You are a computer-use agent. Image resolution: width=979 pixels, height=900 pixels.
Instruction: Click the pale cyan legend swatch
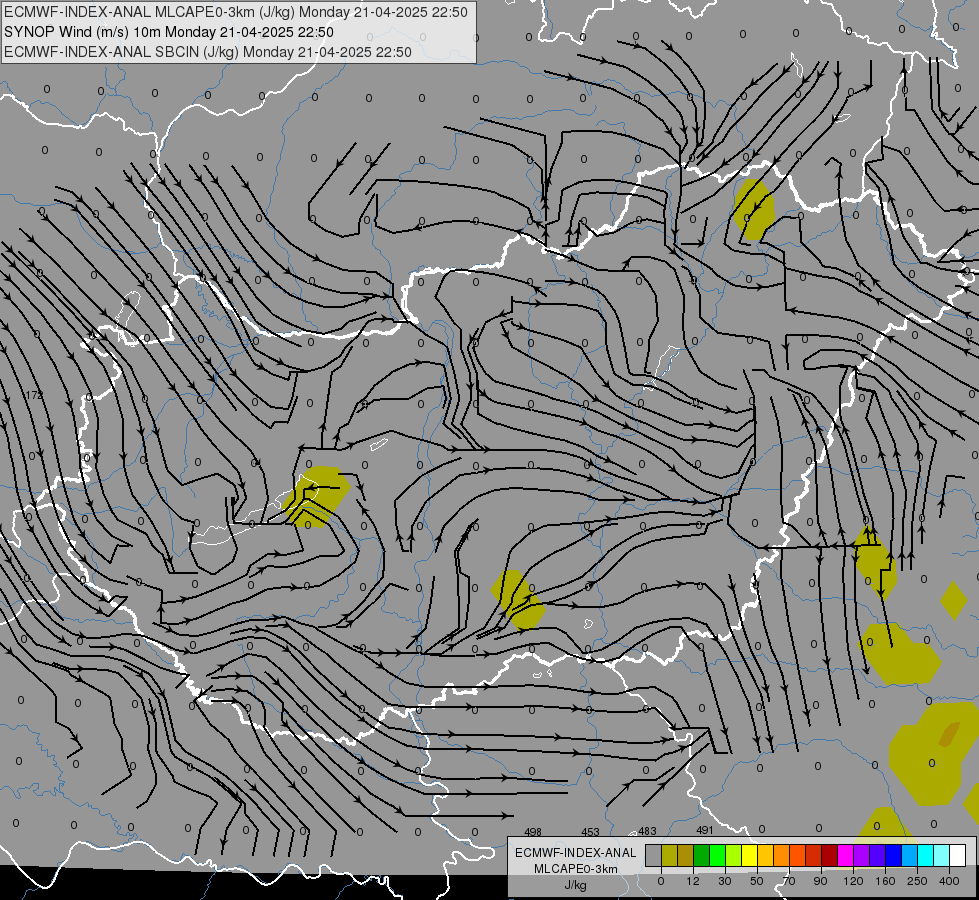pyautogui.click(x=942, y=855)
